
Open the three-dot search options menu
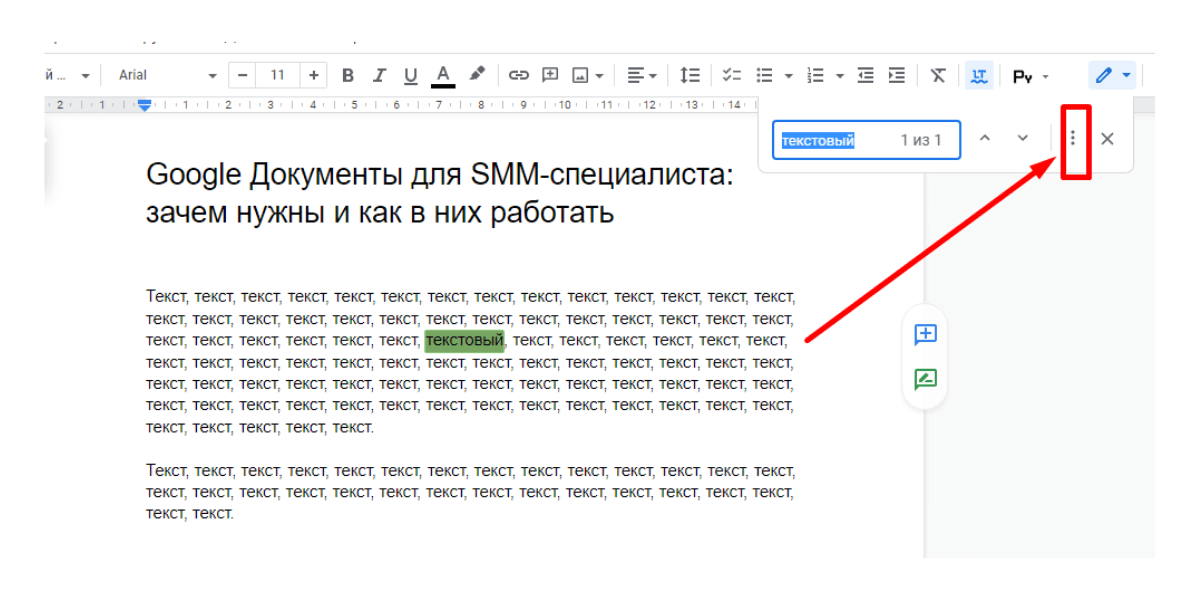point(1073,139)
